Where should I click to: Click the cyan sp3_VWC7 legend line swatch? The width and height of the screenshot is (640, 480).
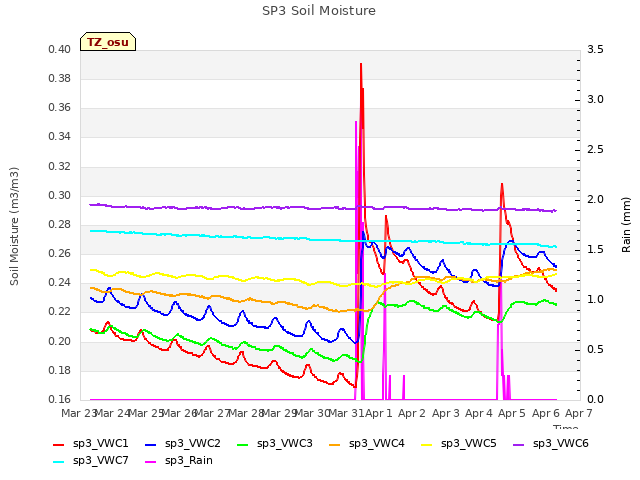click(59, 462)
